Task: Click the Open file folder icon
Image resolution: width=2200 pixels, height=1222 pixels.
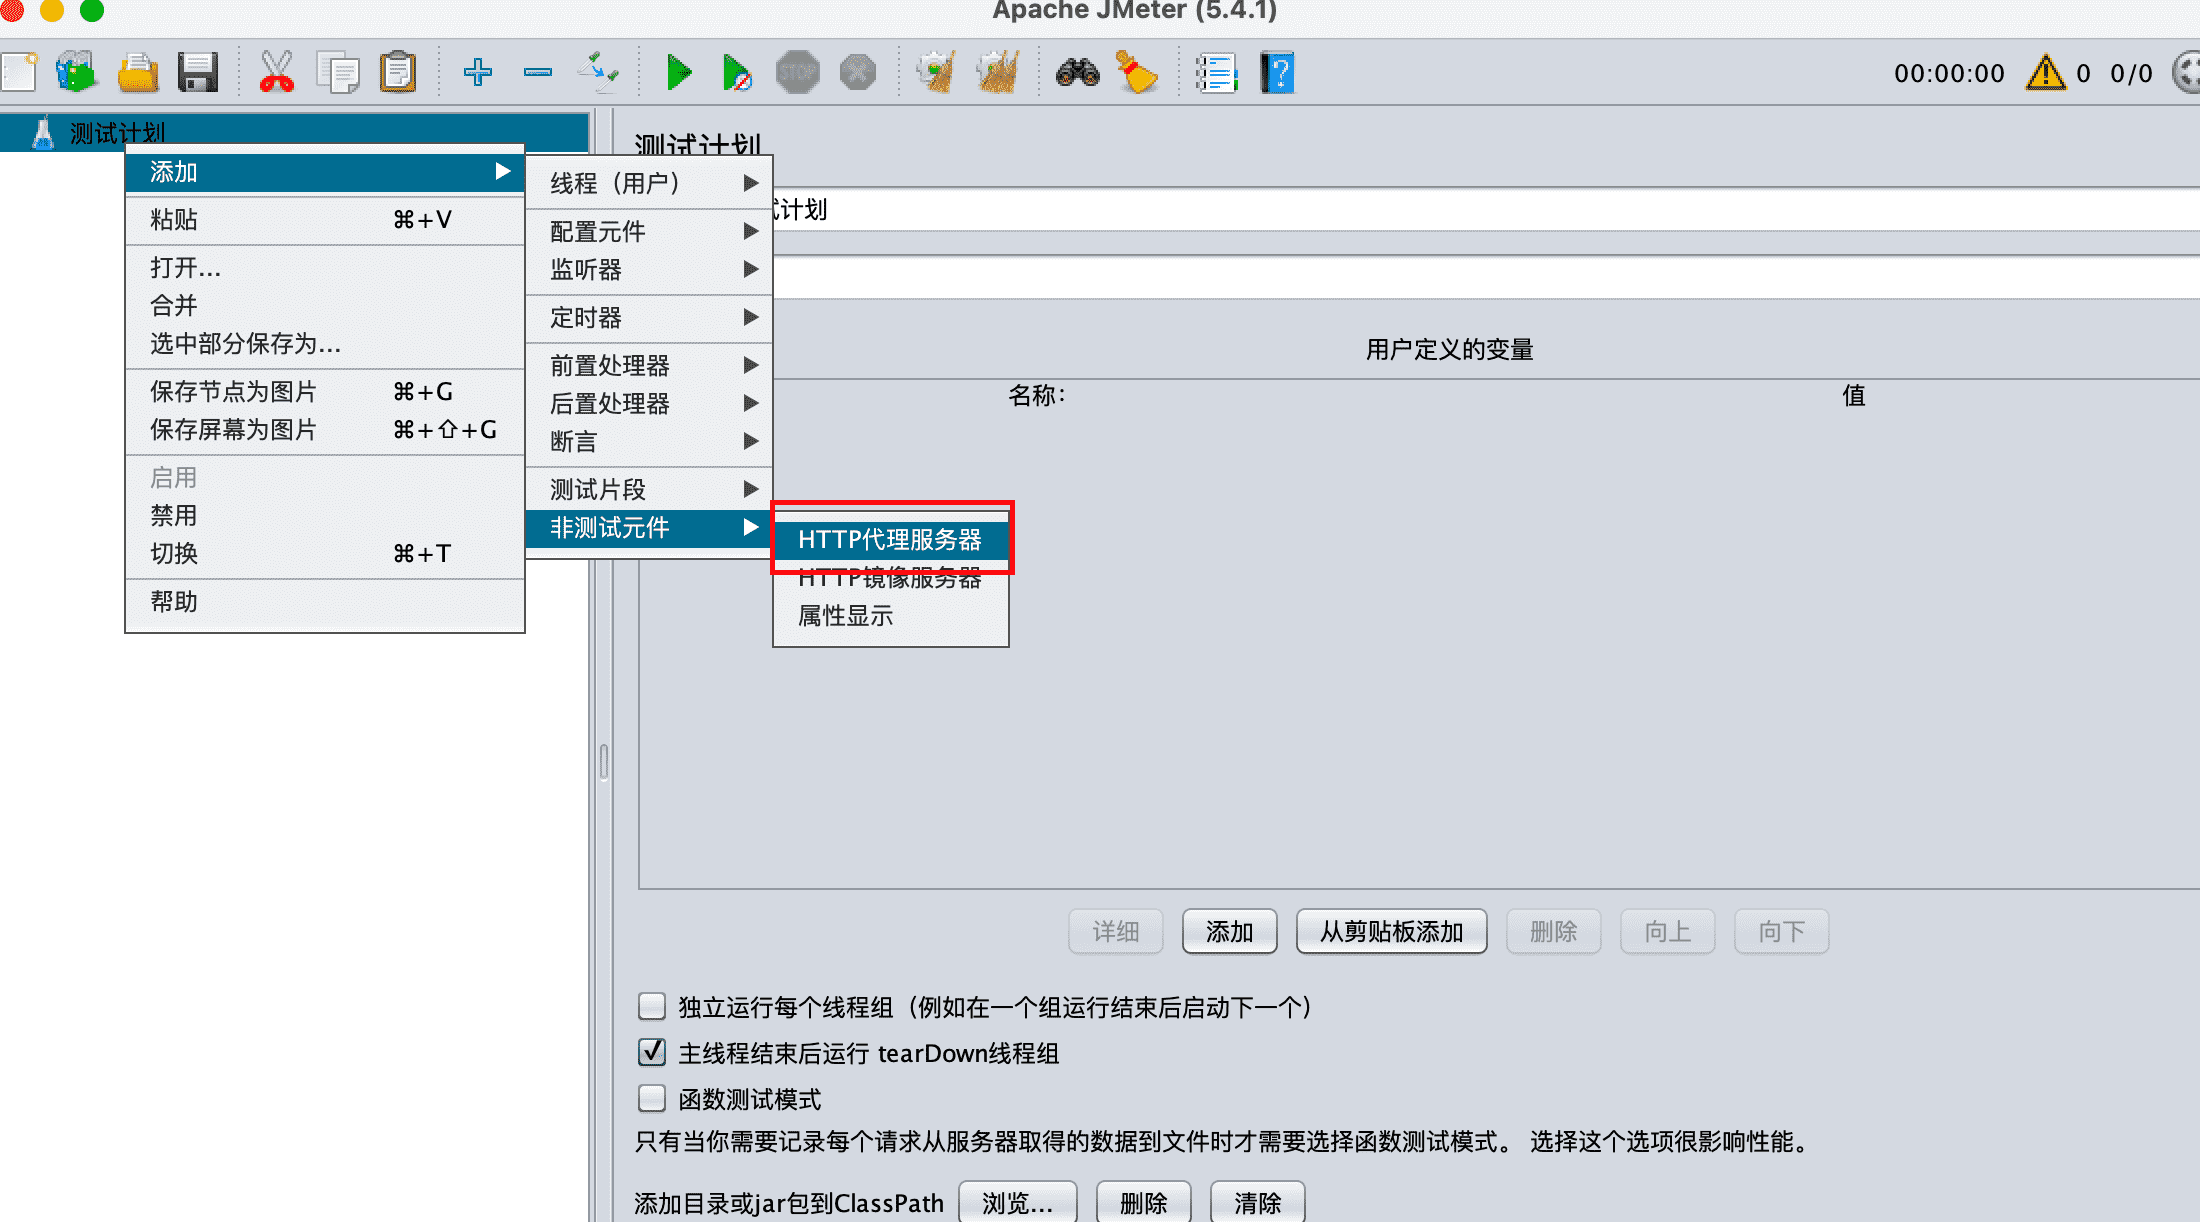Action: pyautogui.click(x=138, y=72)
